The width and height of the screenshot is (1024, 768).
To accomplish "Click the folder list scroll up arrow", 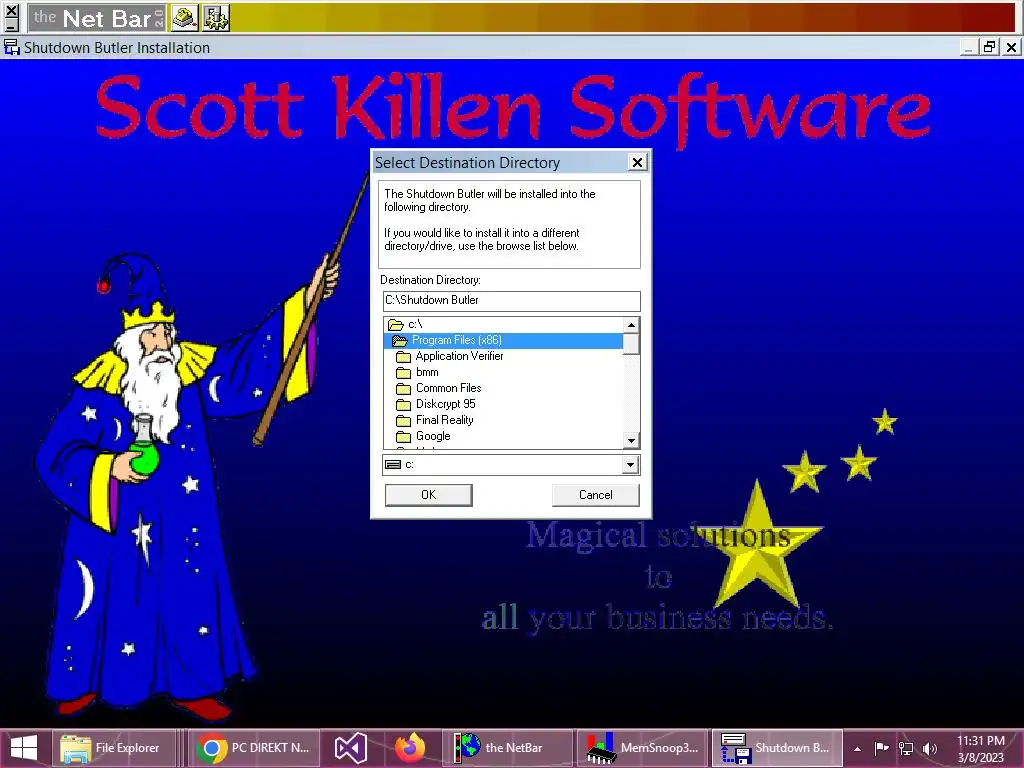I will click(631, 325).
